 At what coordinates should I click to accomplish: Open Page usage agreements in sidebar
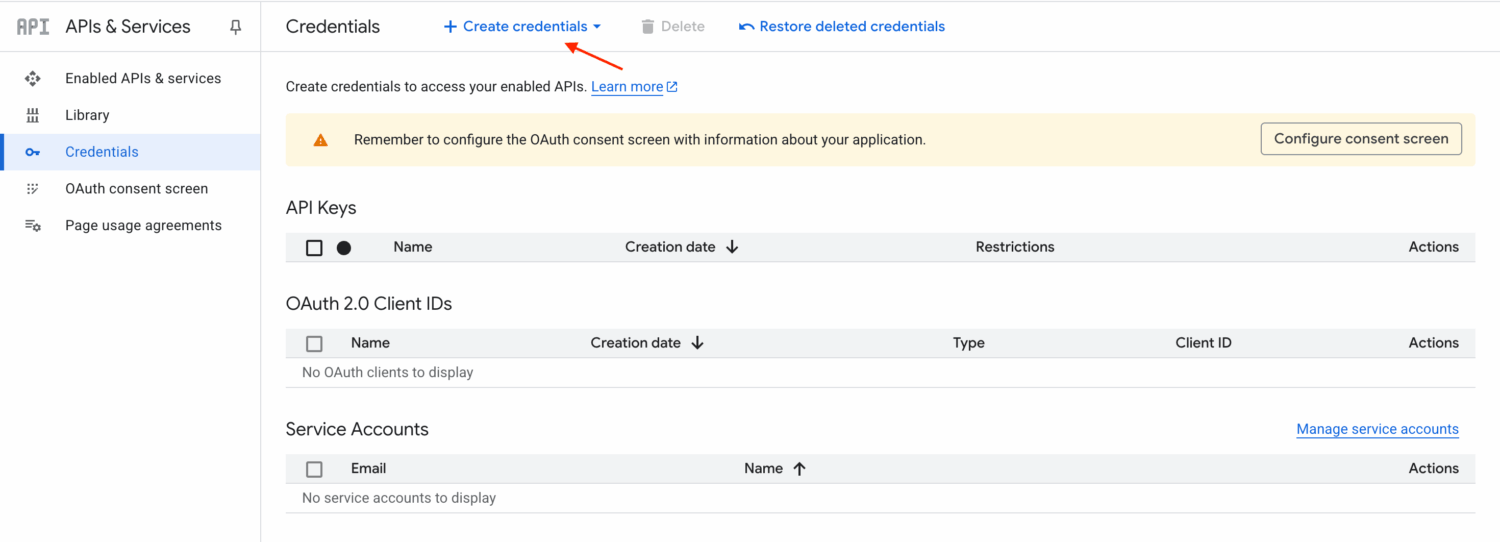pyautogui.click(x=143, y=226)
